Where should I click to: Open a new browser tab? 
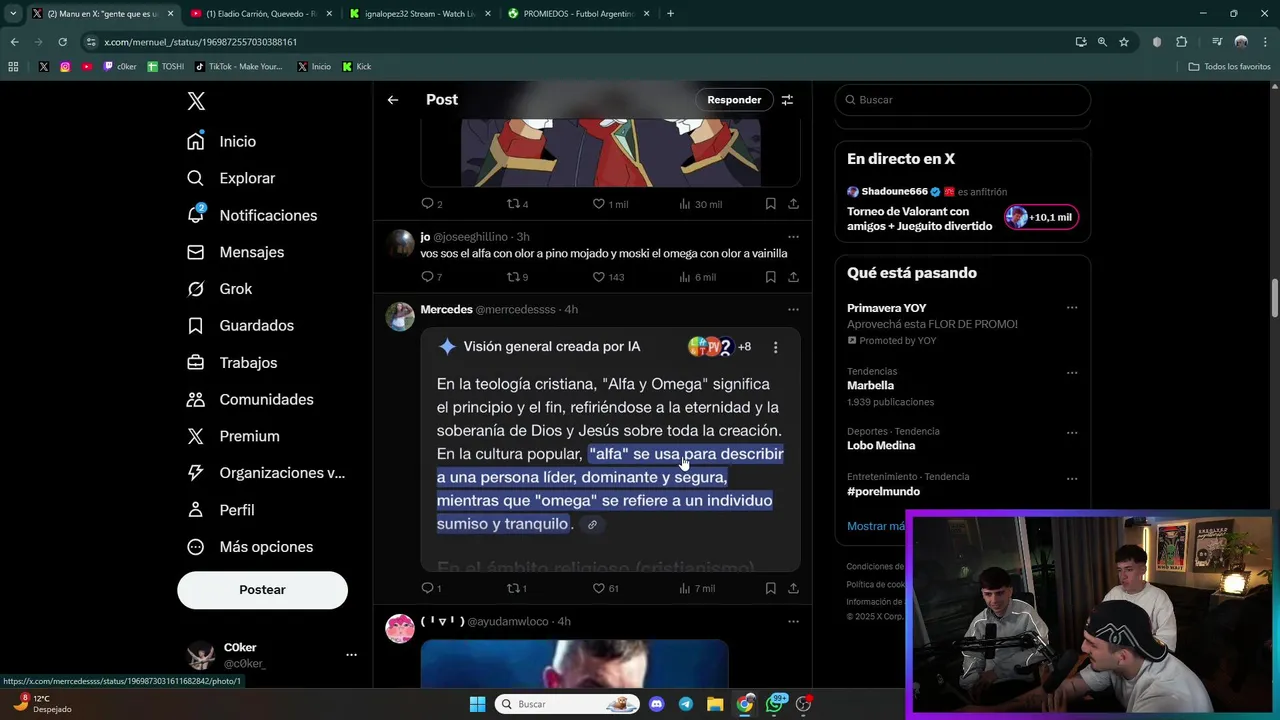tap(670, 14)
